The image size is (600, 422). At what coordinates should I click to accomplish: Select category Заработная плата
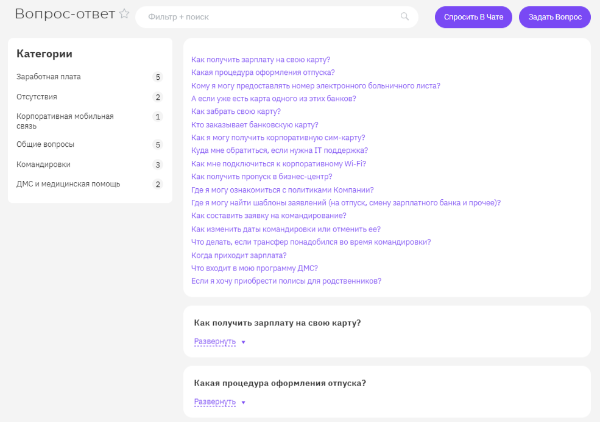(x=49, y=77)
